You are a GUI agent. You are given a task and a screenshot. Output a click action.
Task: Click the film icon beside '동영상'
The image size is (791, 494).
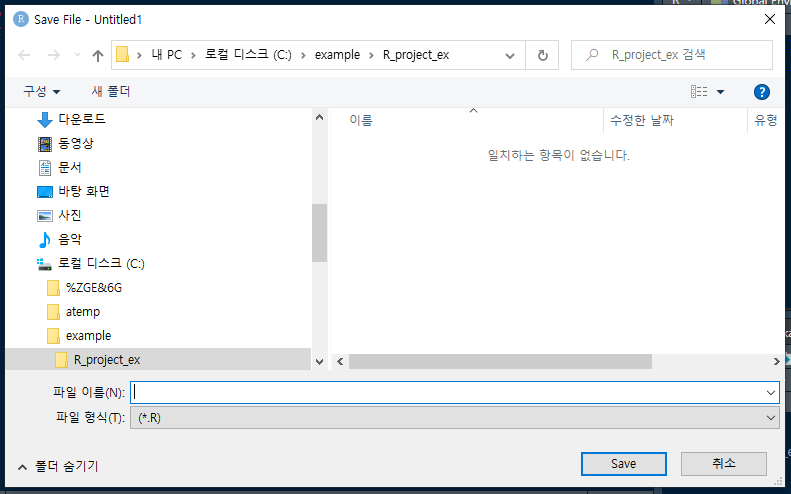[44, 144]
